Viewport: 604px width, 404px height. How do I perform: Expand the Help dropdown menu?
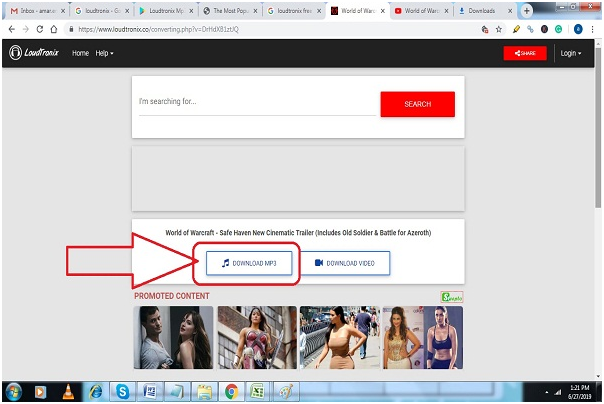pos(104,53)
